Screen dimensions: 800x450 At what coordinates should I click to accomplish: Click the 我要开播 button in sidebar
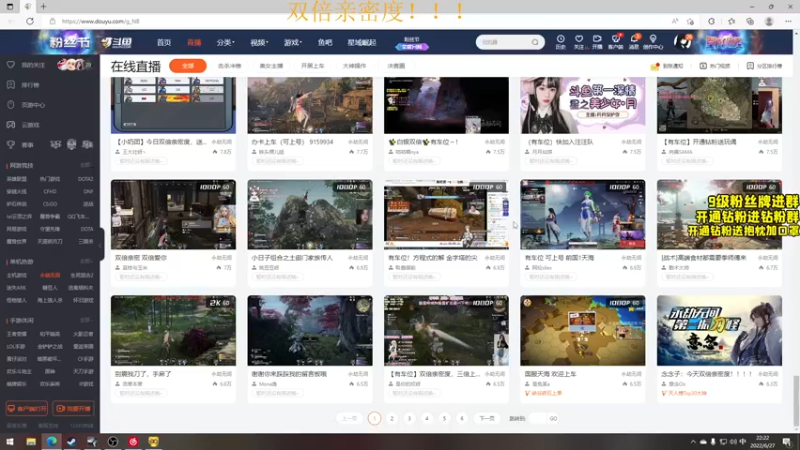73,409
